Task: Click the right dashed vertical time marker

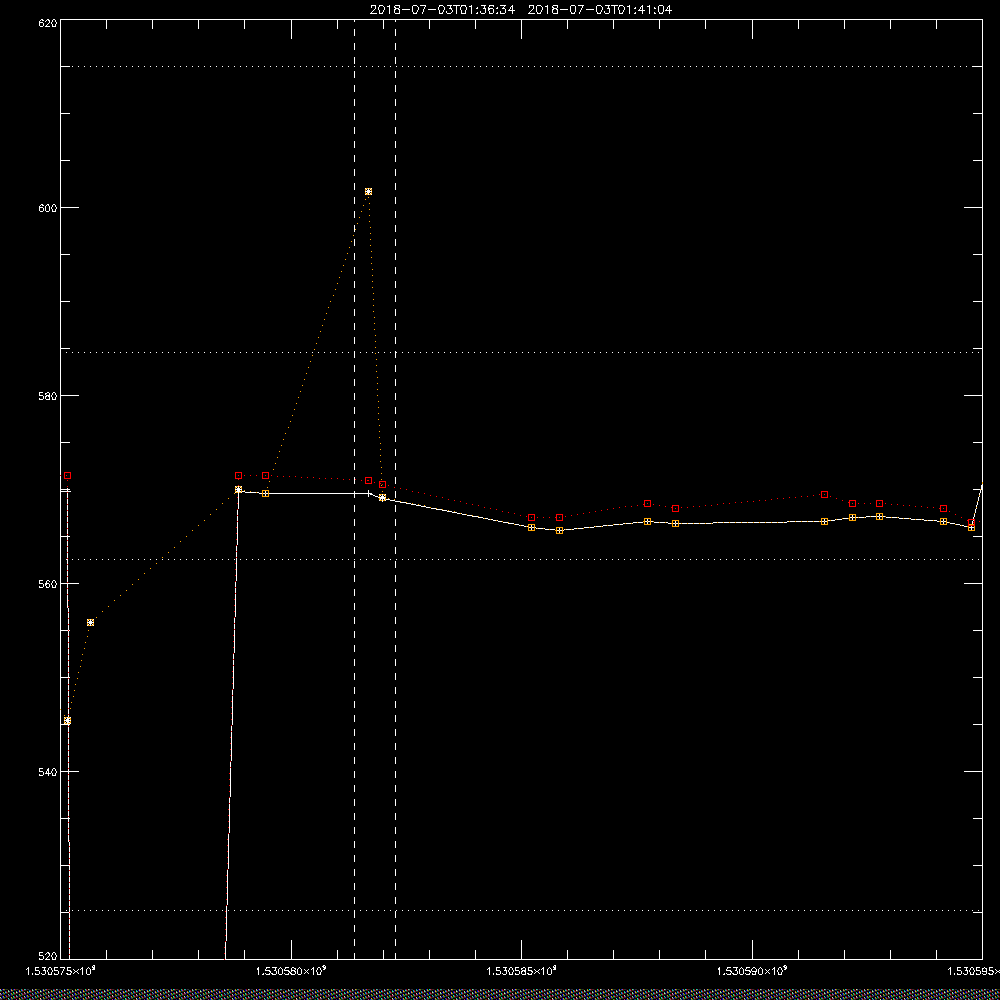Action: coord(395,489)
